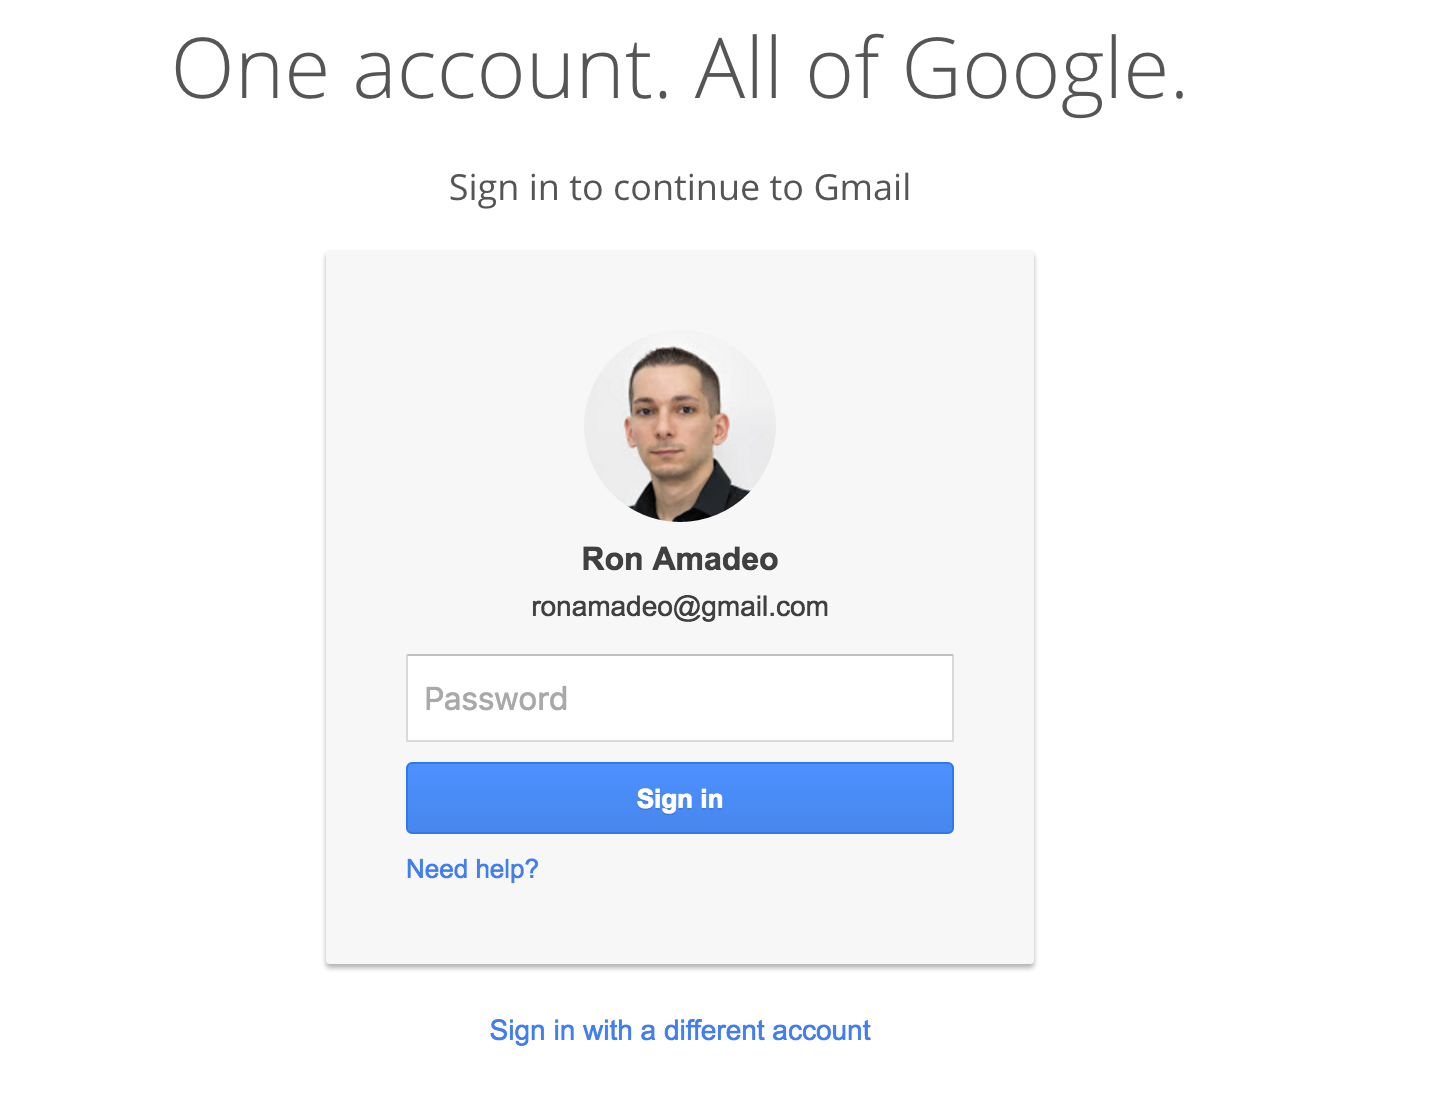Click the word "Gmail" in the subtitle
Viewport: 1448px width, 1096px height.
click(x=862, y=188)
